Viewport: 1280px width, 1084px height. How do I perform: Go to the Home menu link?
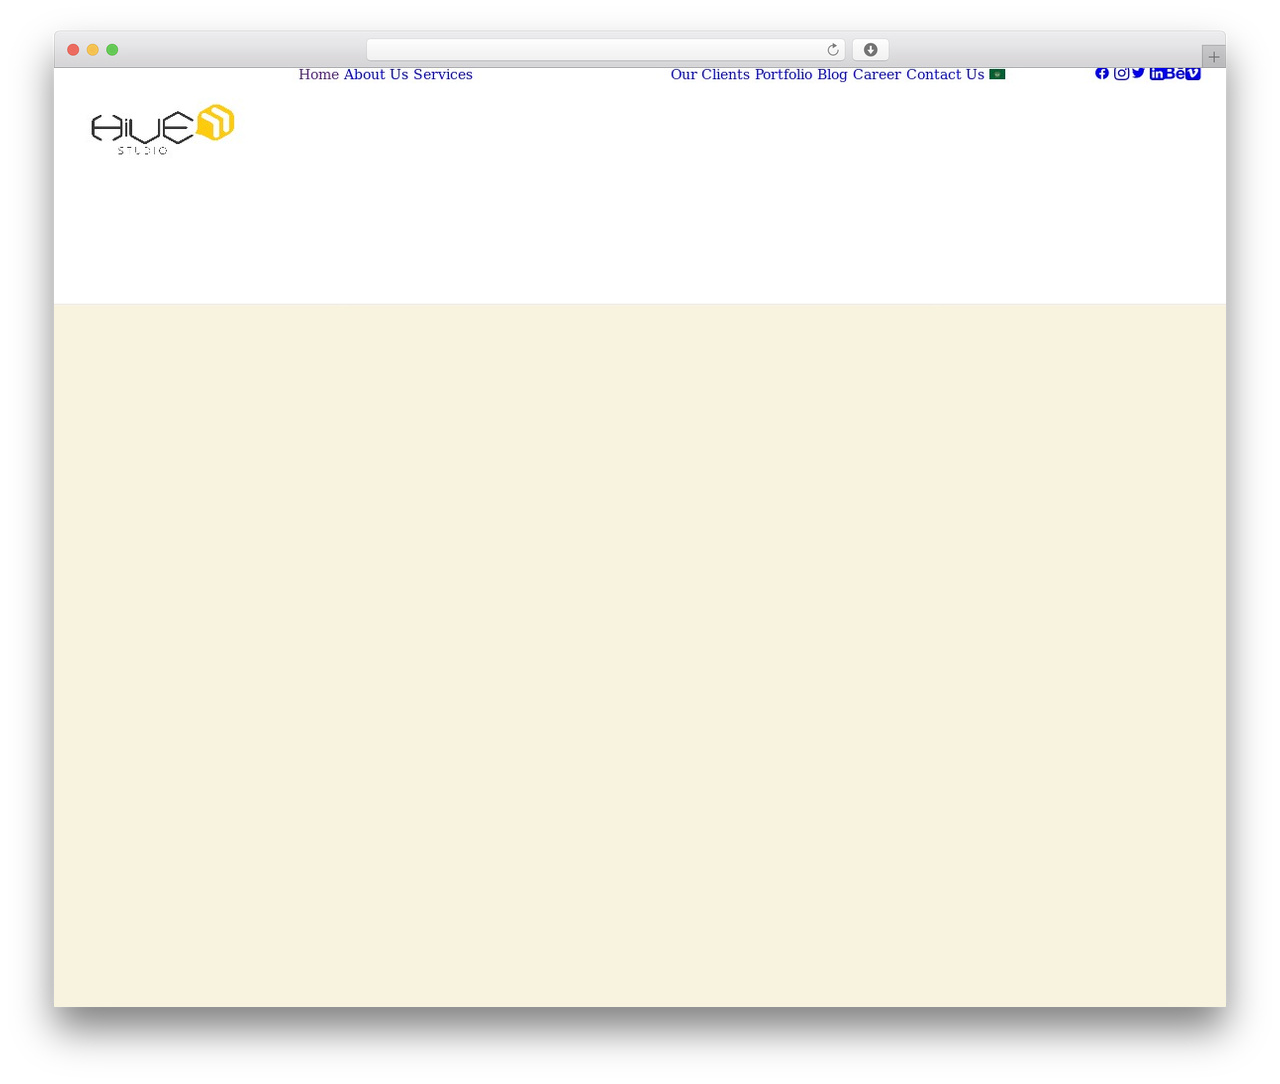pyautogui.click(x=319, y=75)
